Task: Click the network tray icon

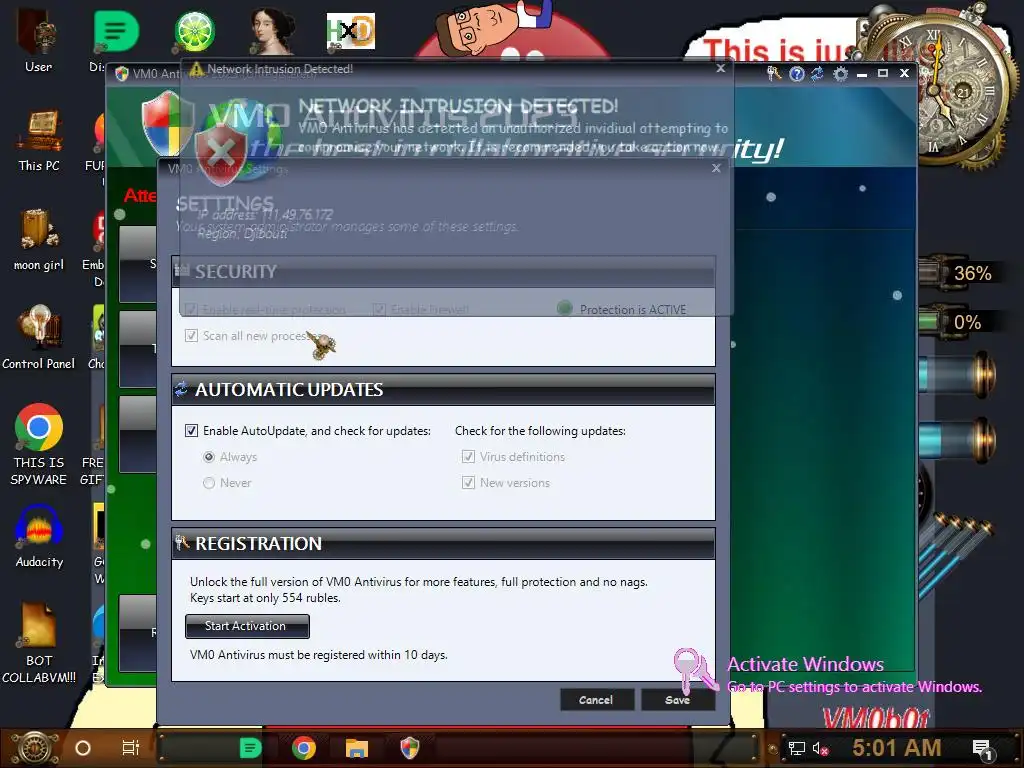Action: (797, 748)
